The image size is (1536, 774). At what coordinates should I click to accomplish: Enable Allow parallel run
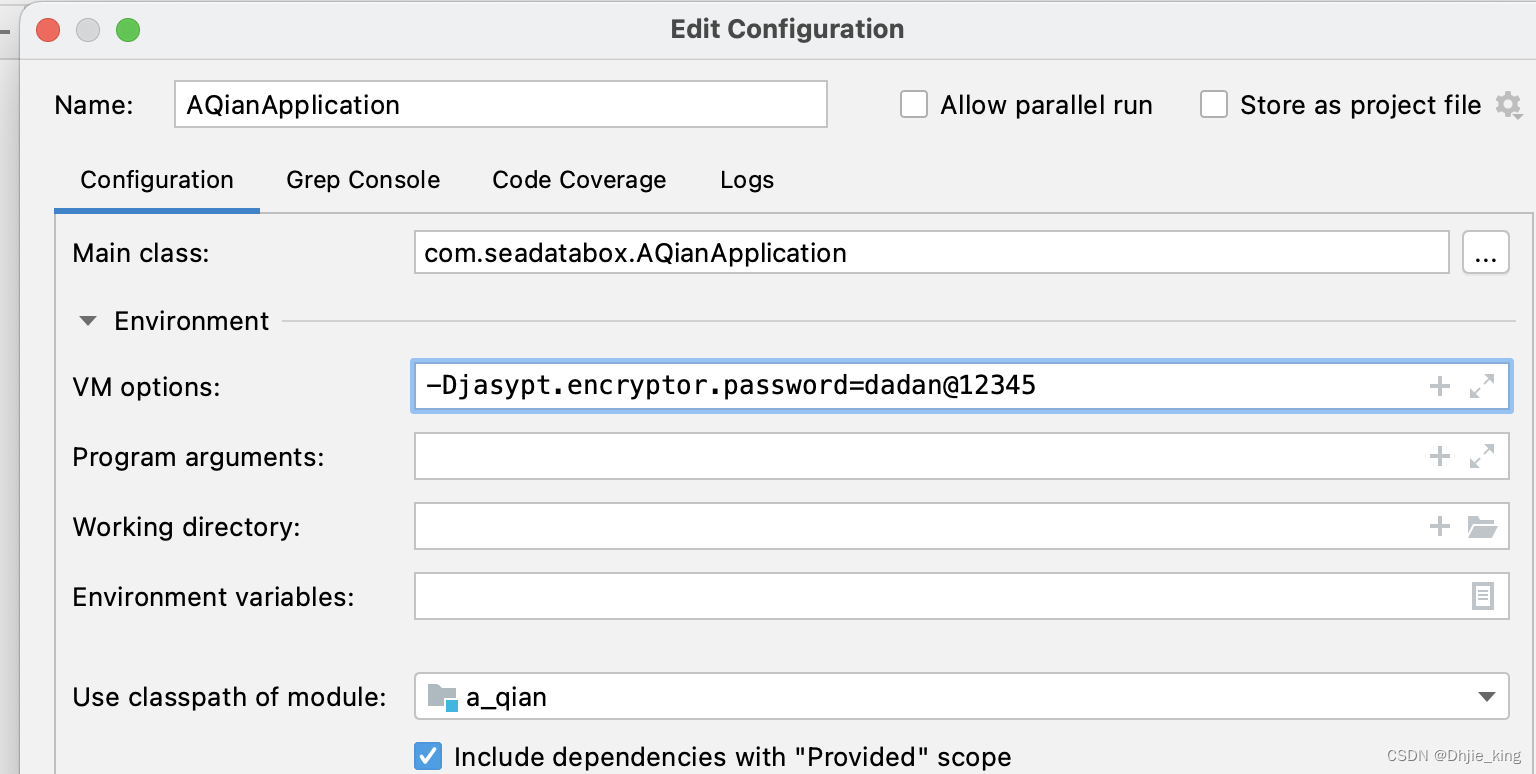pos(914,105)
